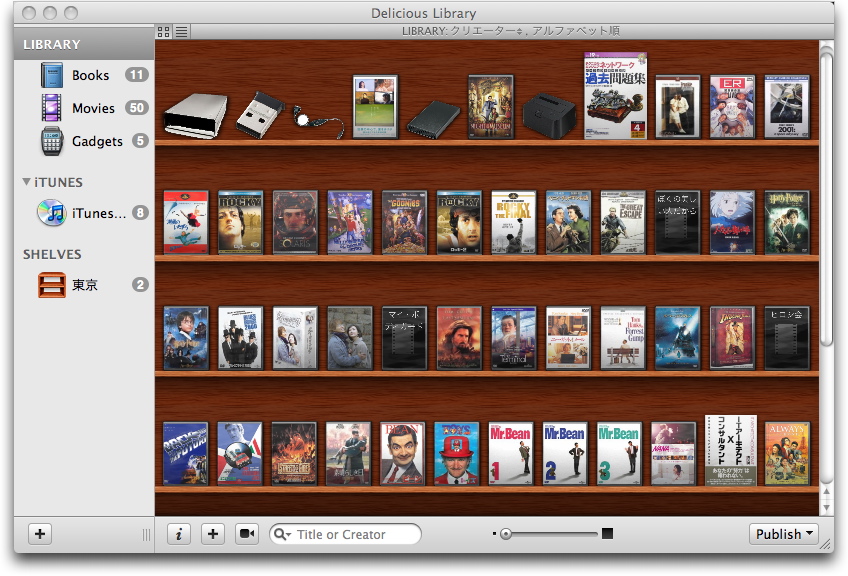Select Mr. Bean volume 2 cover

coord(565,454)
